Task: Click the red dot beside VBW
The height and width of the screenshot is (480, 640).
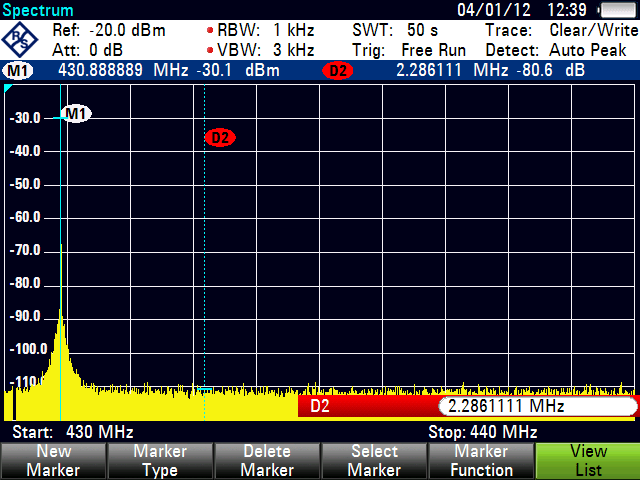Action: (209, 50)
